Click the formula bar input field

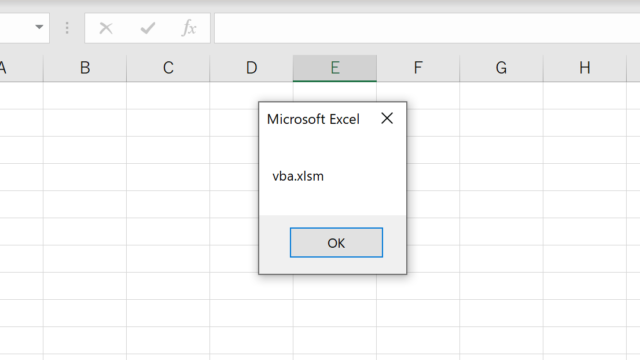coord(427,28)
